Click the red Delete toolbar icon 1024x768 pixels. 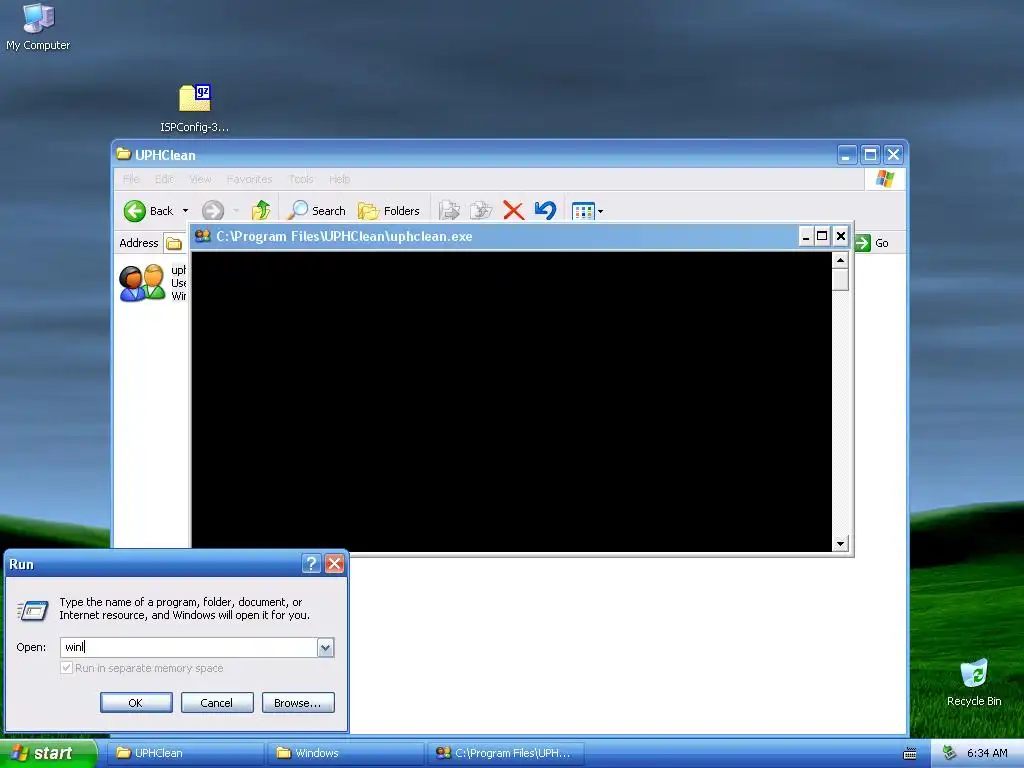(x=513, y=210)
